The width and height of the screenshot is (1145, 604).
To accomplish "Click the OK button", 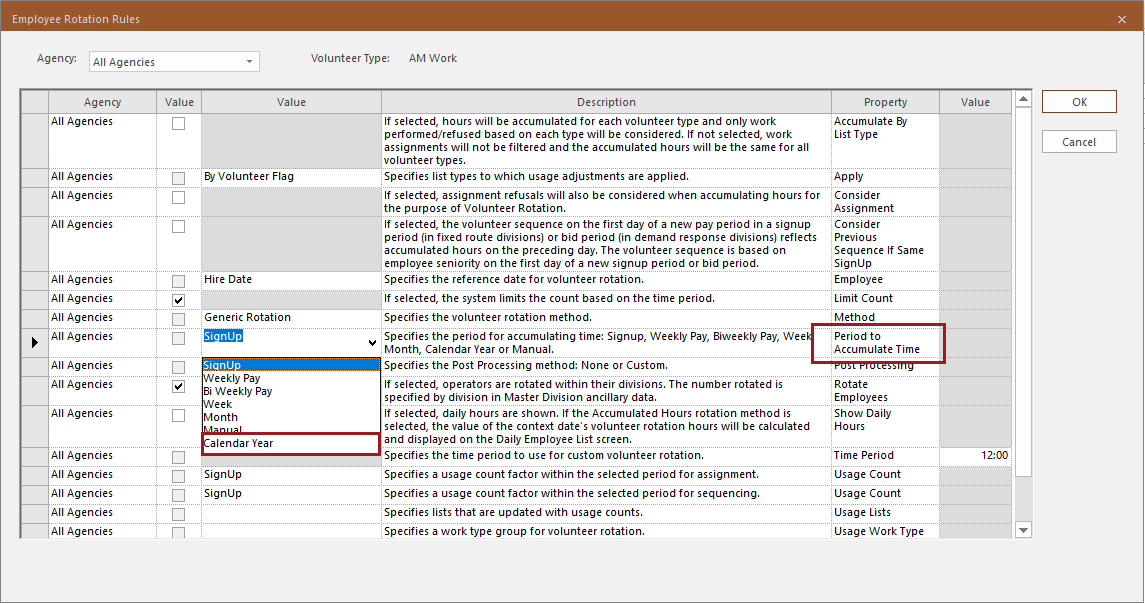I will click(1078, 101).
